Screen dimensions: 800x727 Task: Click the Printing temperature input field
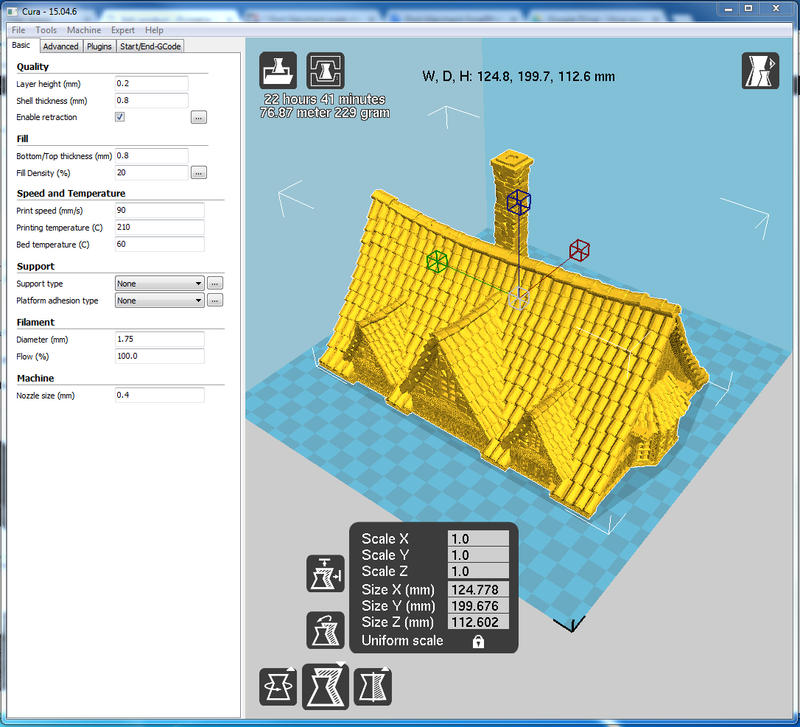pos(160,227)
